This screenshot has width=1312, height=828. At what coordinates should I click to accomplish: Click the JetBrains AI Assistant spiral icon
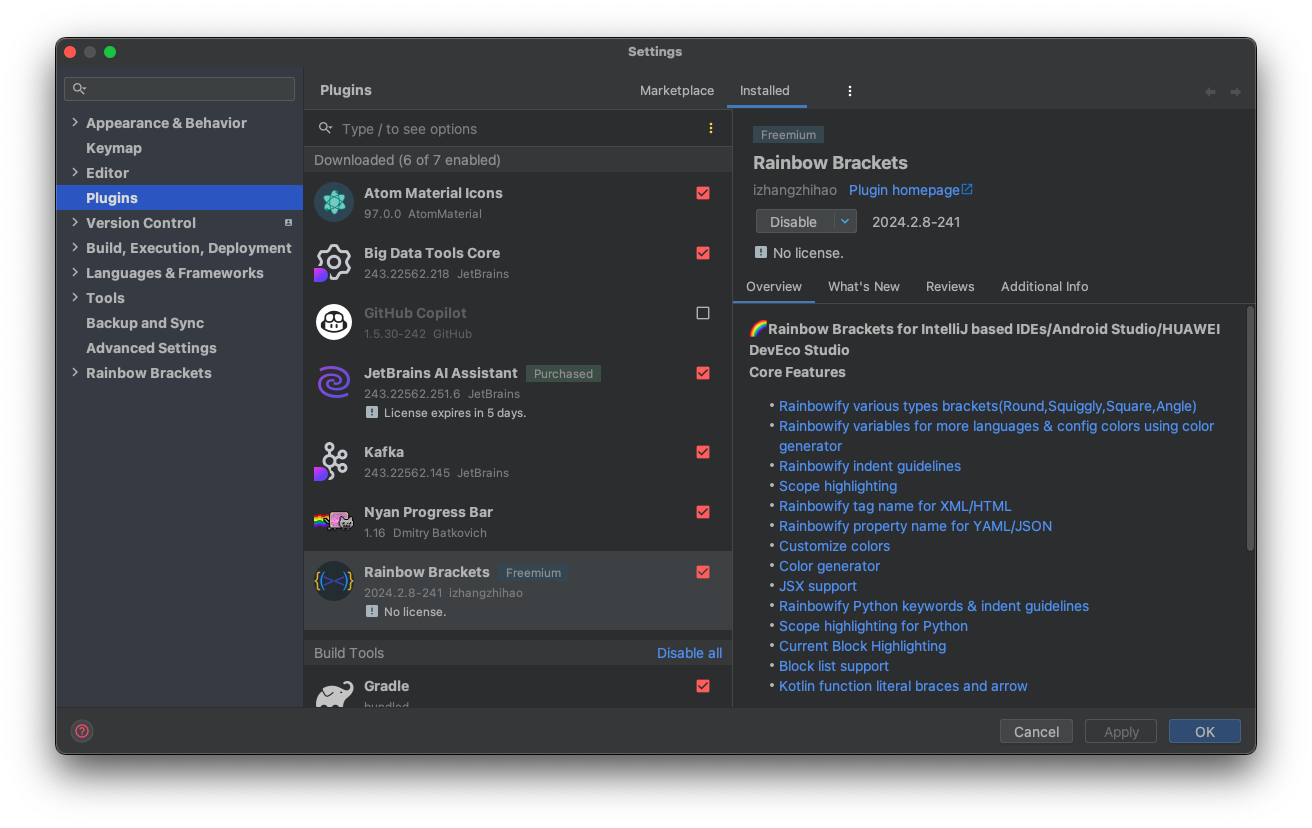click(334, 382)
